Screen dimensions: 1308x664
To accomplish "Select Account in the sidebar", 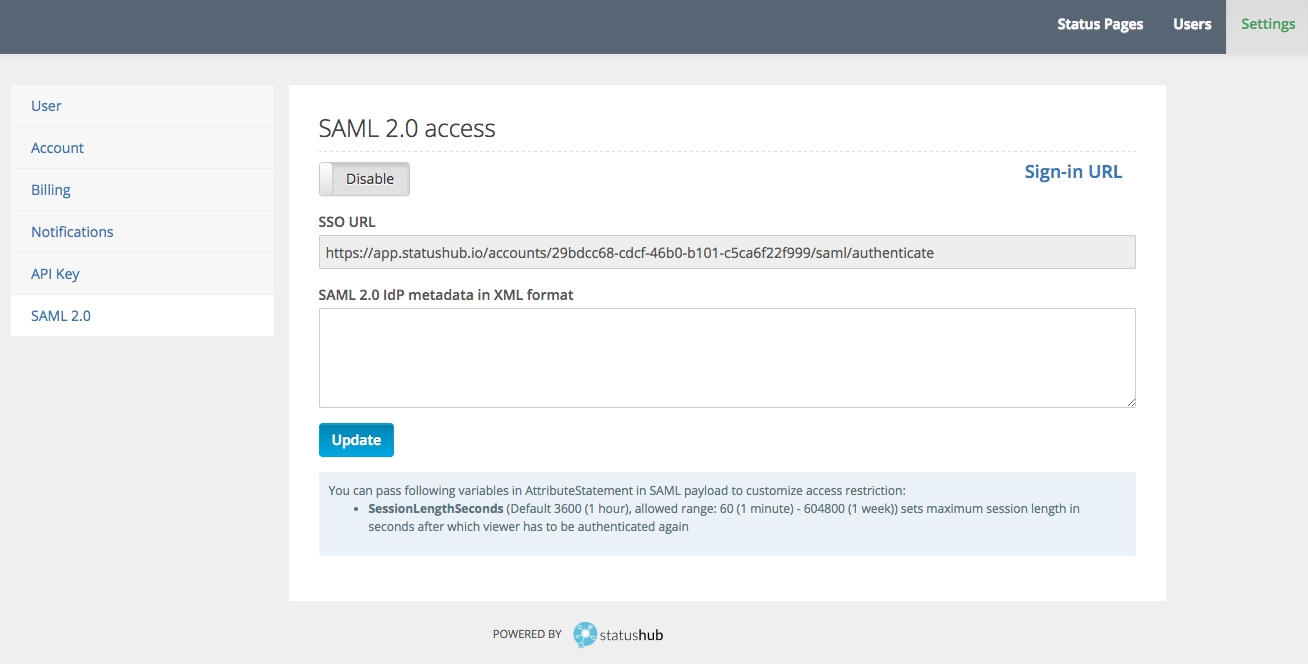I will (x=142, y=147).
